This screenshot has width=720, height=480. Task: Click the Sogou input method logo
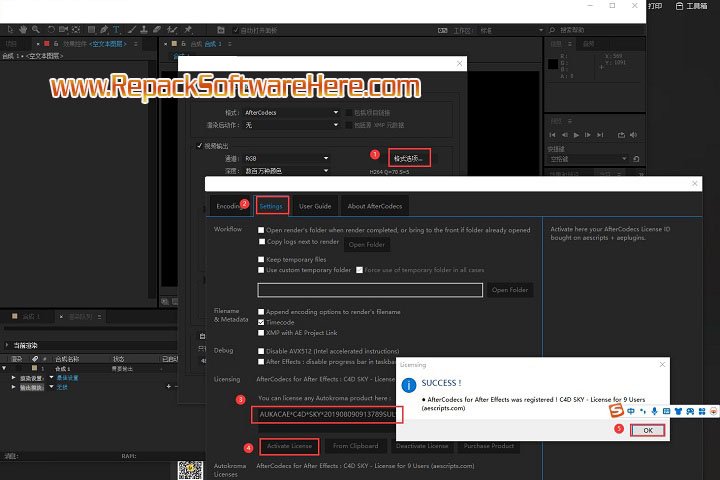coord(616,410)
